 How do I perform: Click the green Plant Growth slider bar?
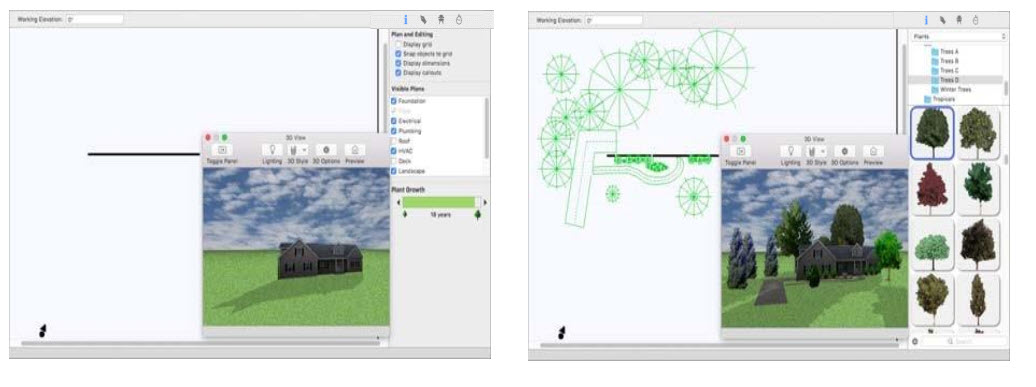[x=439, y=202]
